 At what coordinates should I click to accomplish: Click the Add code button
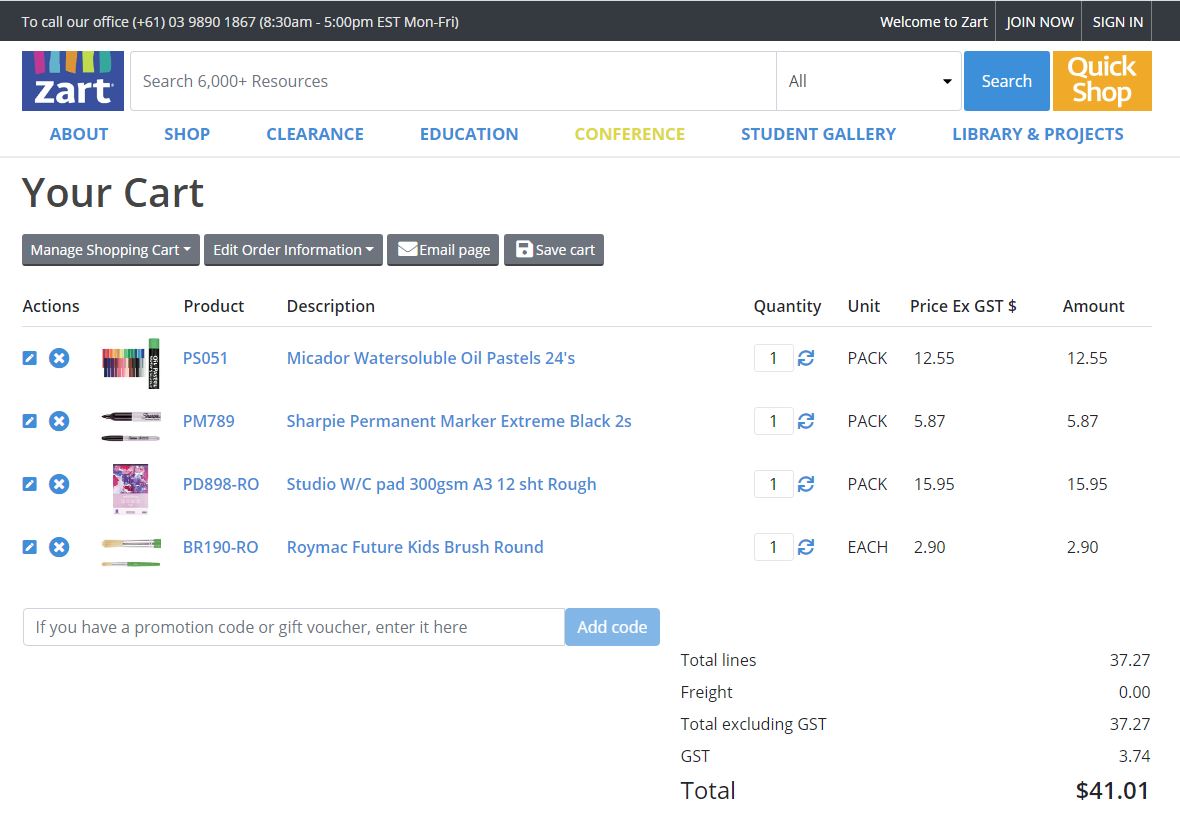coord(612,627)
